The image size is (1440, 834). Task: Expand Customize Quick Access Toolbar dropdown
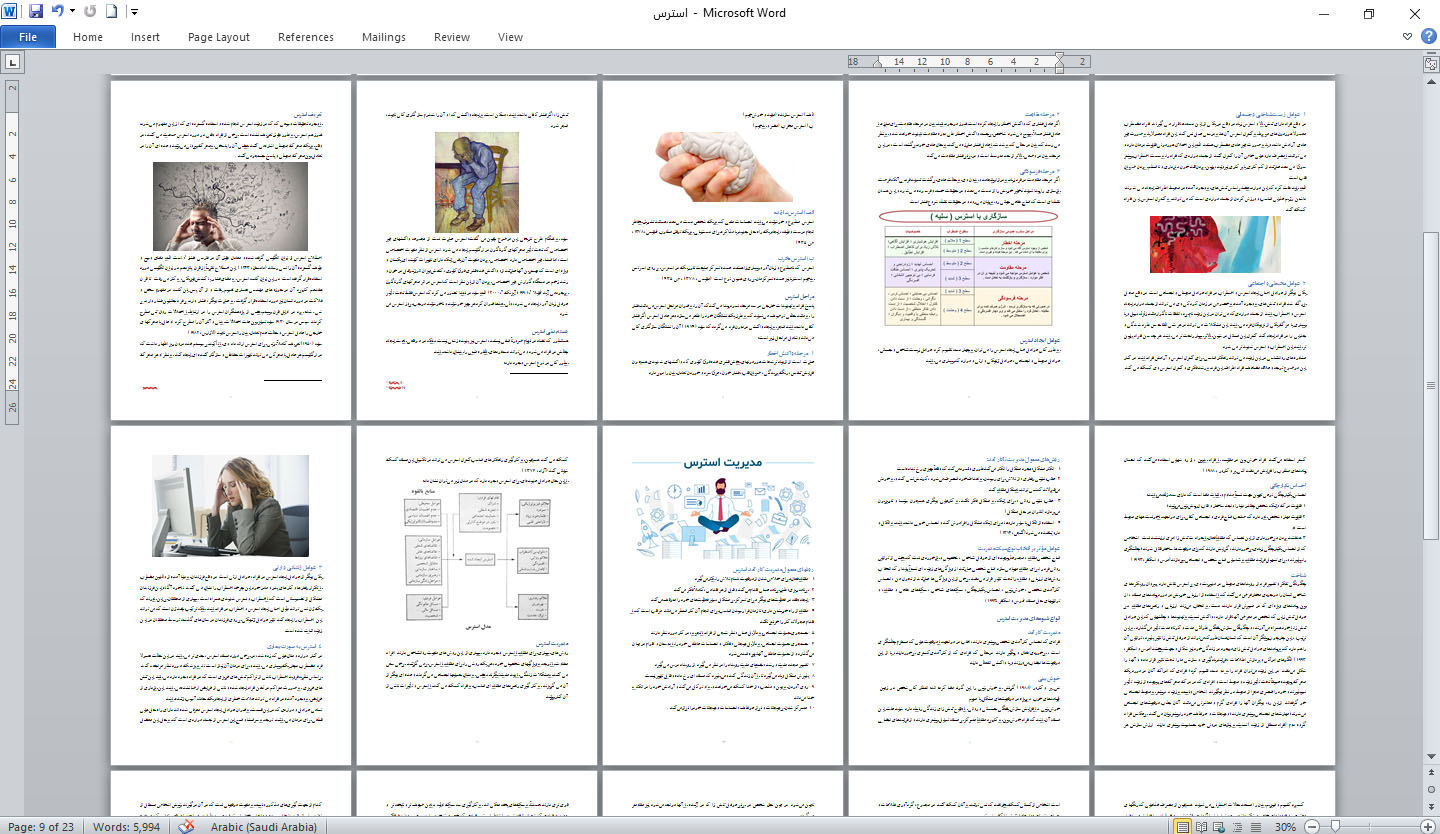[x=134, y=12]
